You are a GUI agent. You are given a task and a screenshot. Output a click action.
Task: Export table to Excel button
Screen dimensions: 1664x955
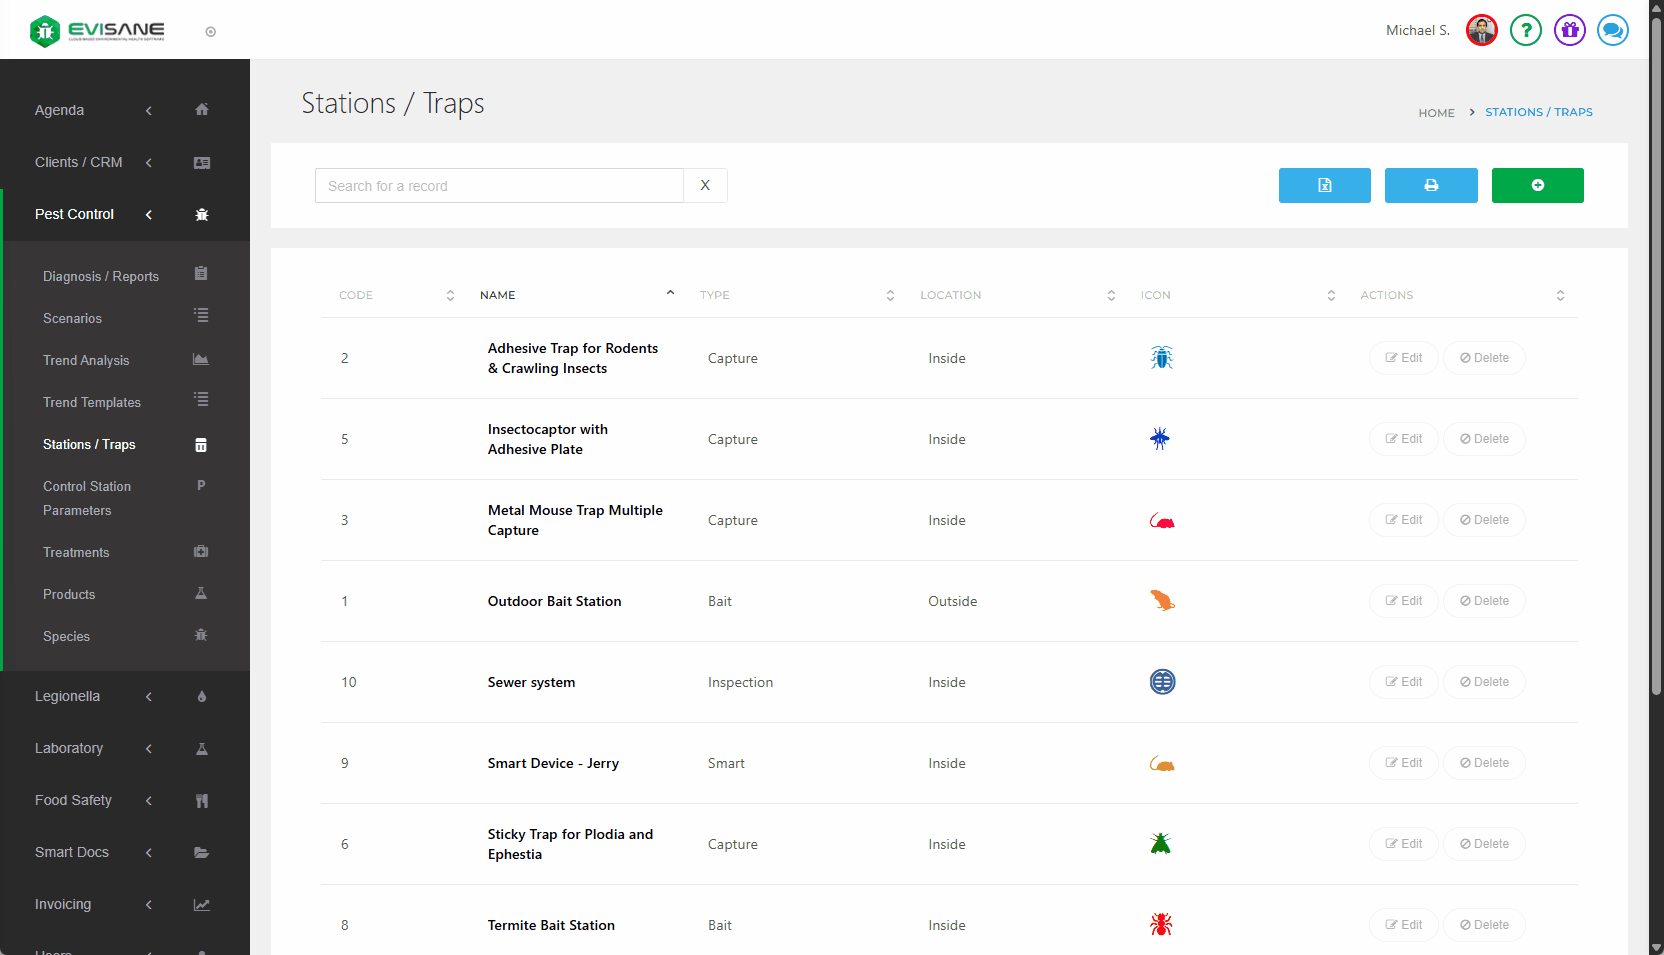pyautogui.click(x=1325, y=185)
